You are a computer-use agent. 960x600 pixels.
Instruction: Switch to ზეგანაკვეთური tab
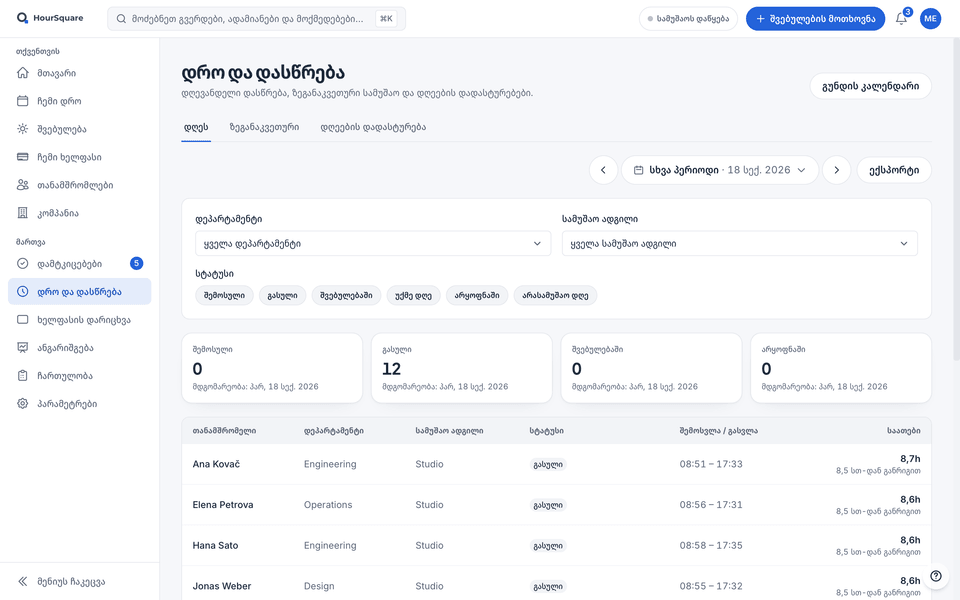(x=264, y=127)
